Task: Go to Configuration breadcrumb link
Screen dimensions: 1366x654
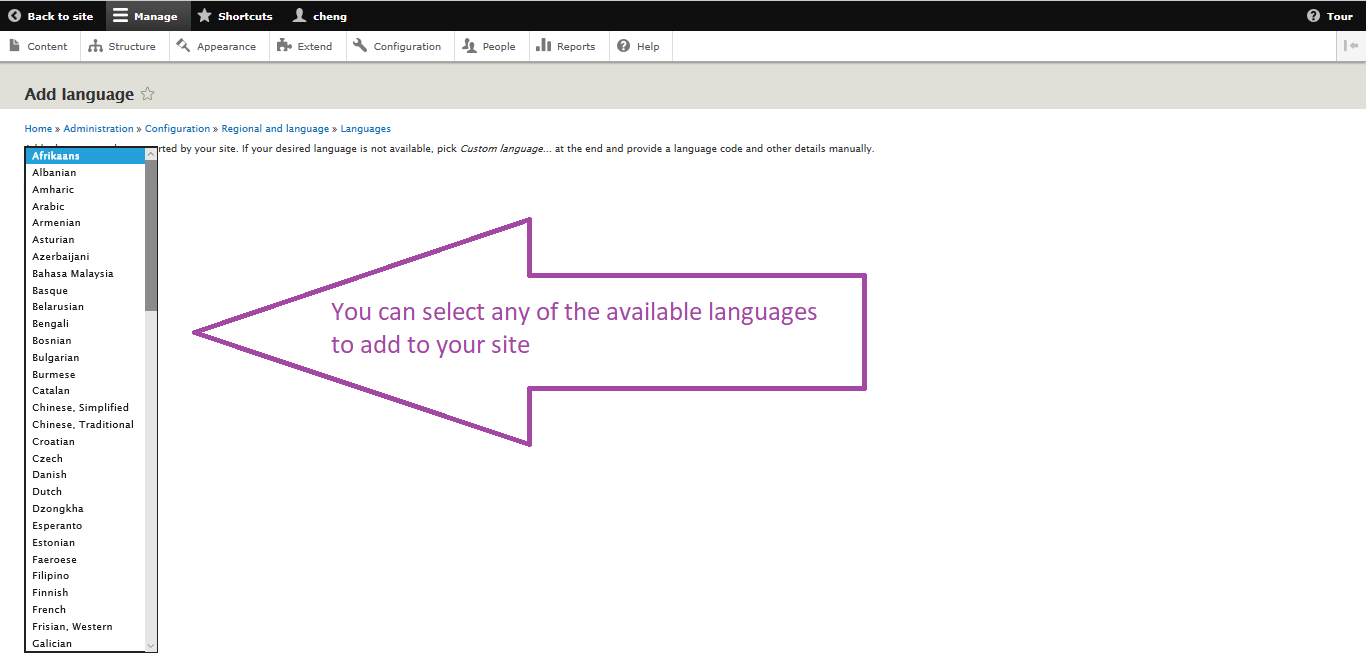Action: pos(177,129)
